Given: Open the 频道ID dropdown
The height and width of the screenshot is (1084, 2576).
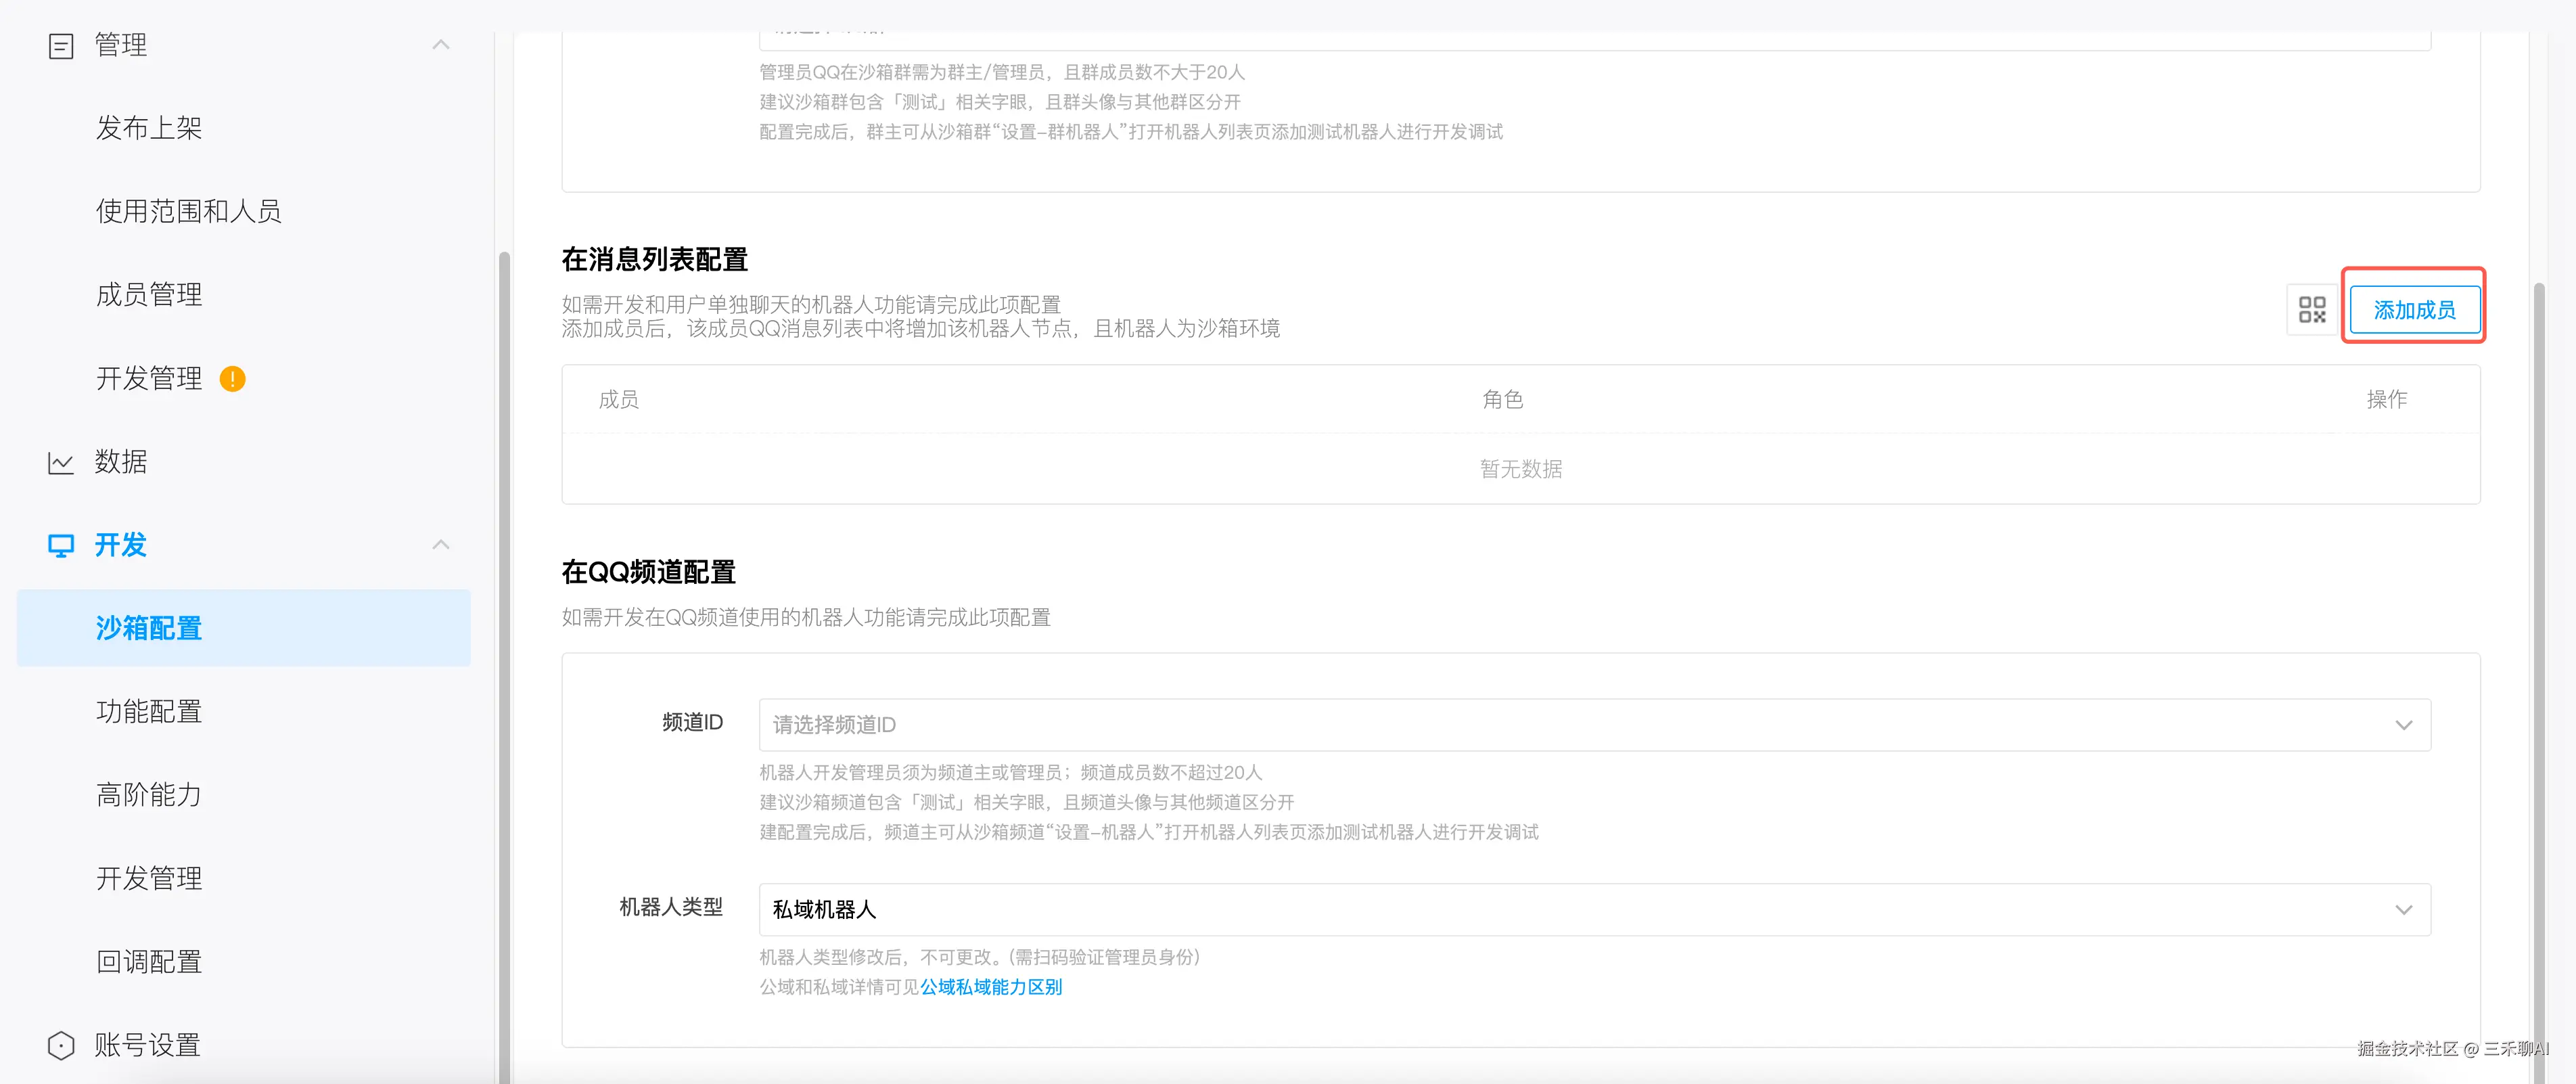Looking at the screenshot, I should click(x=1594, y=725).
